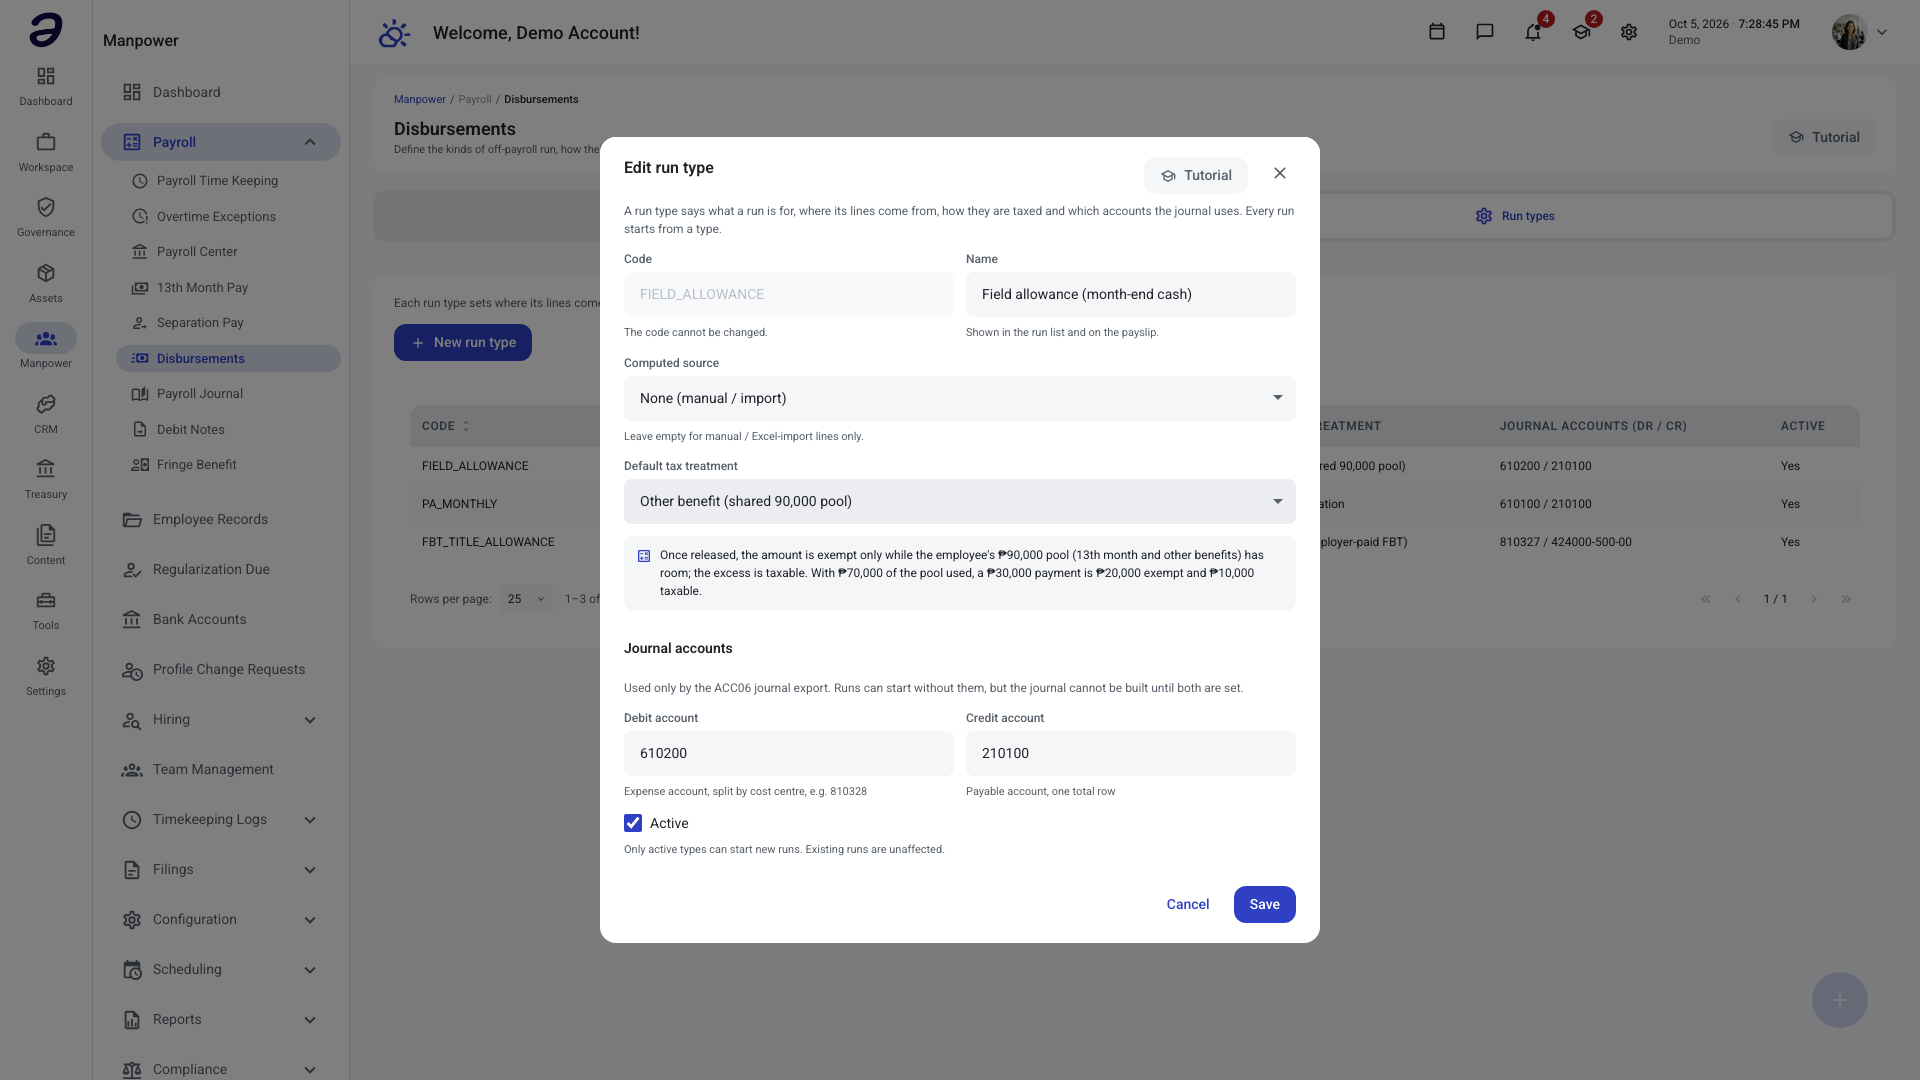Open the chat messages icon
Image resolution: width=1920 pixels, height=1080 pixels.
[x=1485, y=32]
